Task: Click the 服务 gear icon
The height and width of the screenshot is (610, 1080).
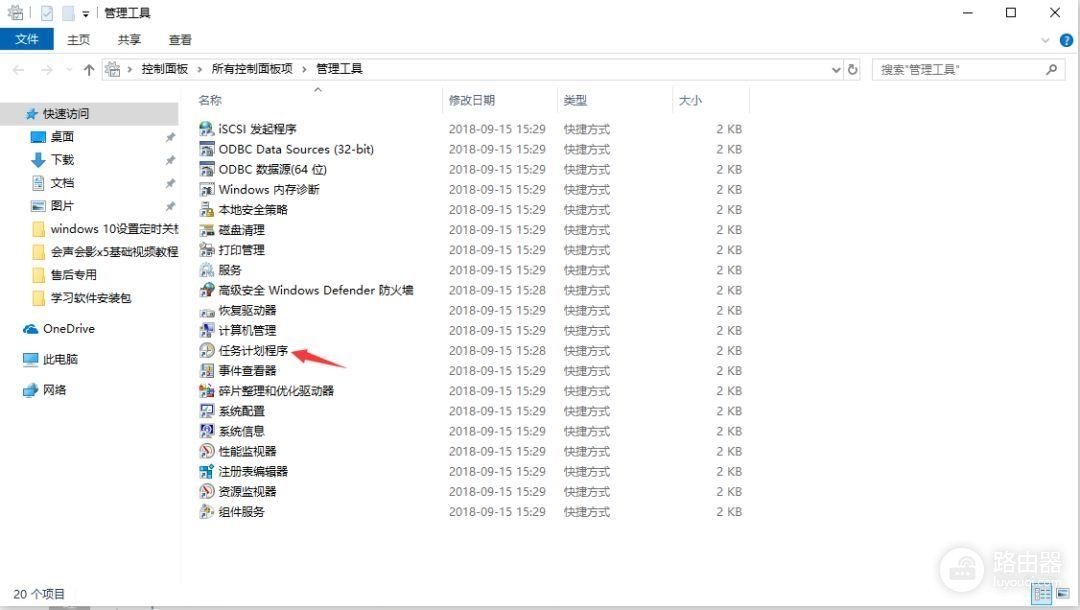Action: click(x=207, y=270)
